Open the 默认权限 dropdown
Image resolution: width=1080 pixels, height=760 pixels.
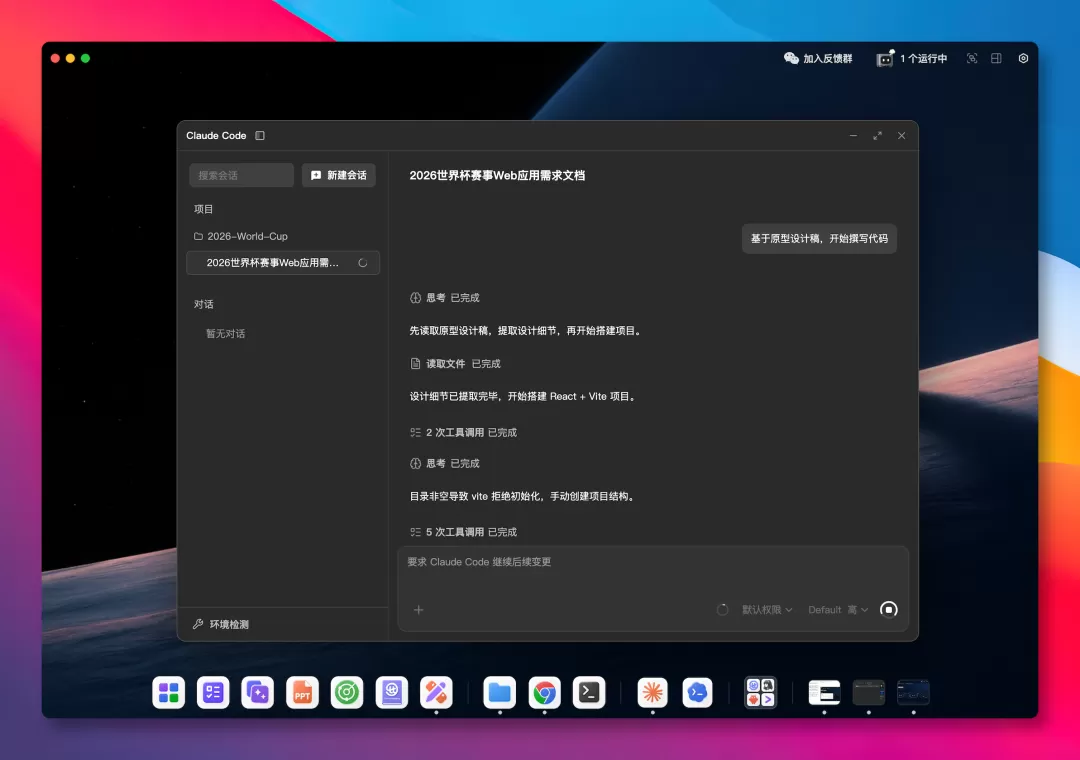click(x=767, y=610)
